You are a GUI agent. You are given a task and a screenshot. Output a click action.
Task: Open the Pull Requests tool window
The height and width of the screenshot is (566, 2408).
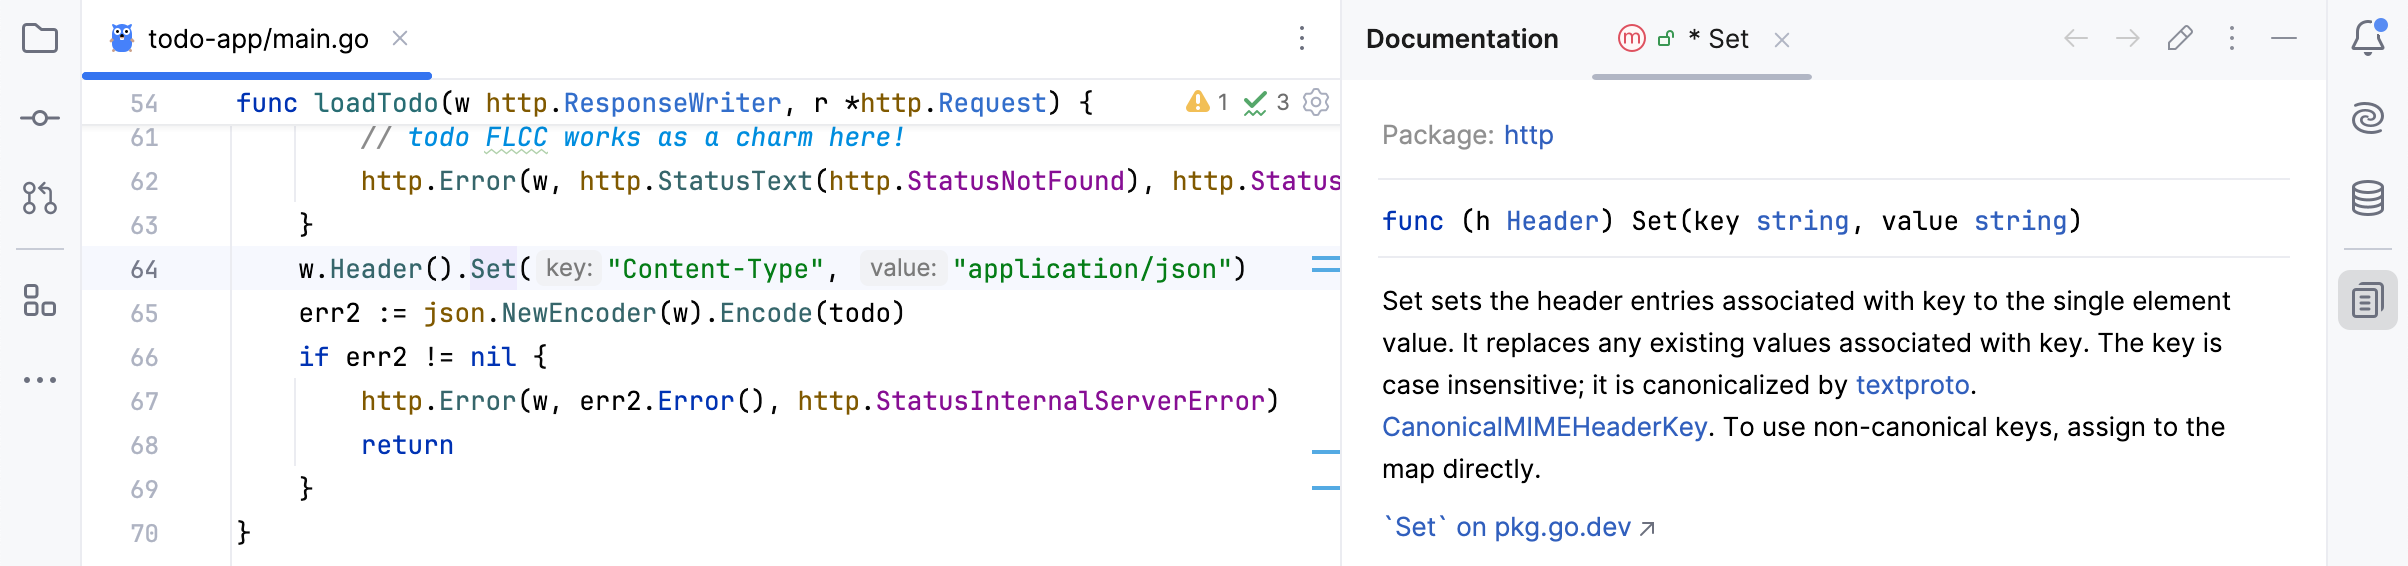point(40,198)
